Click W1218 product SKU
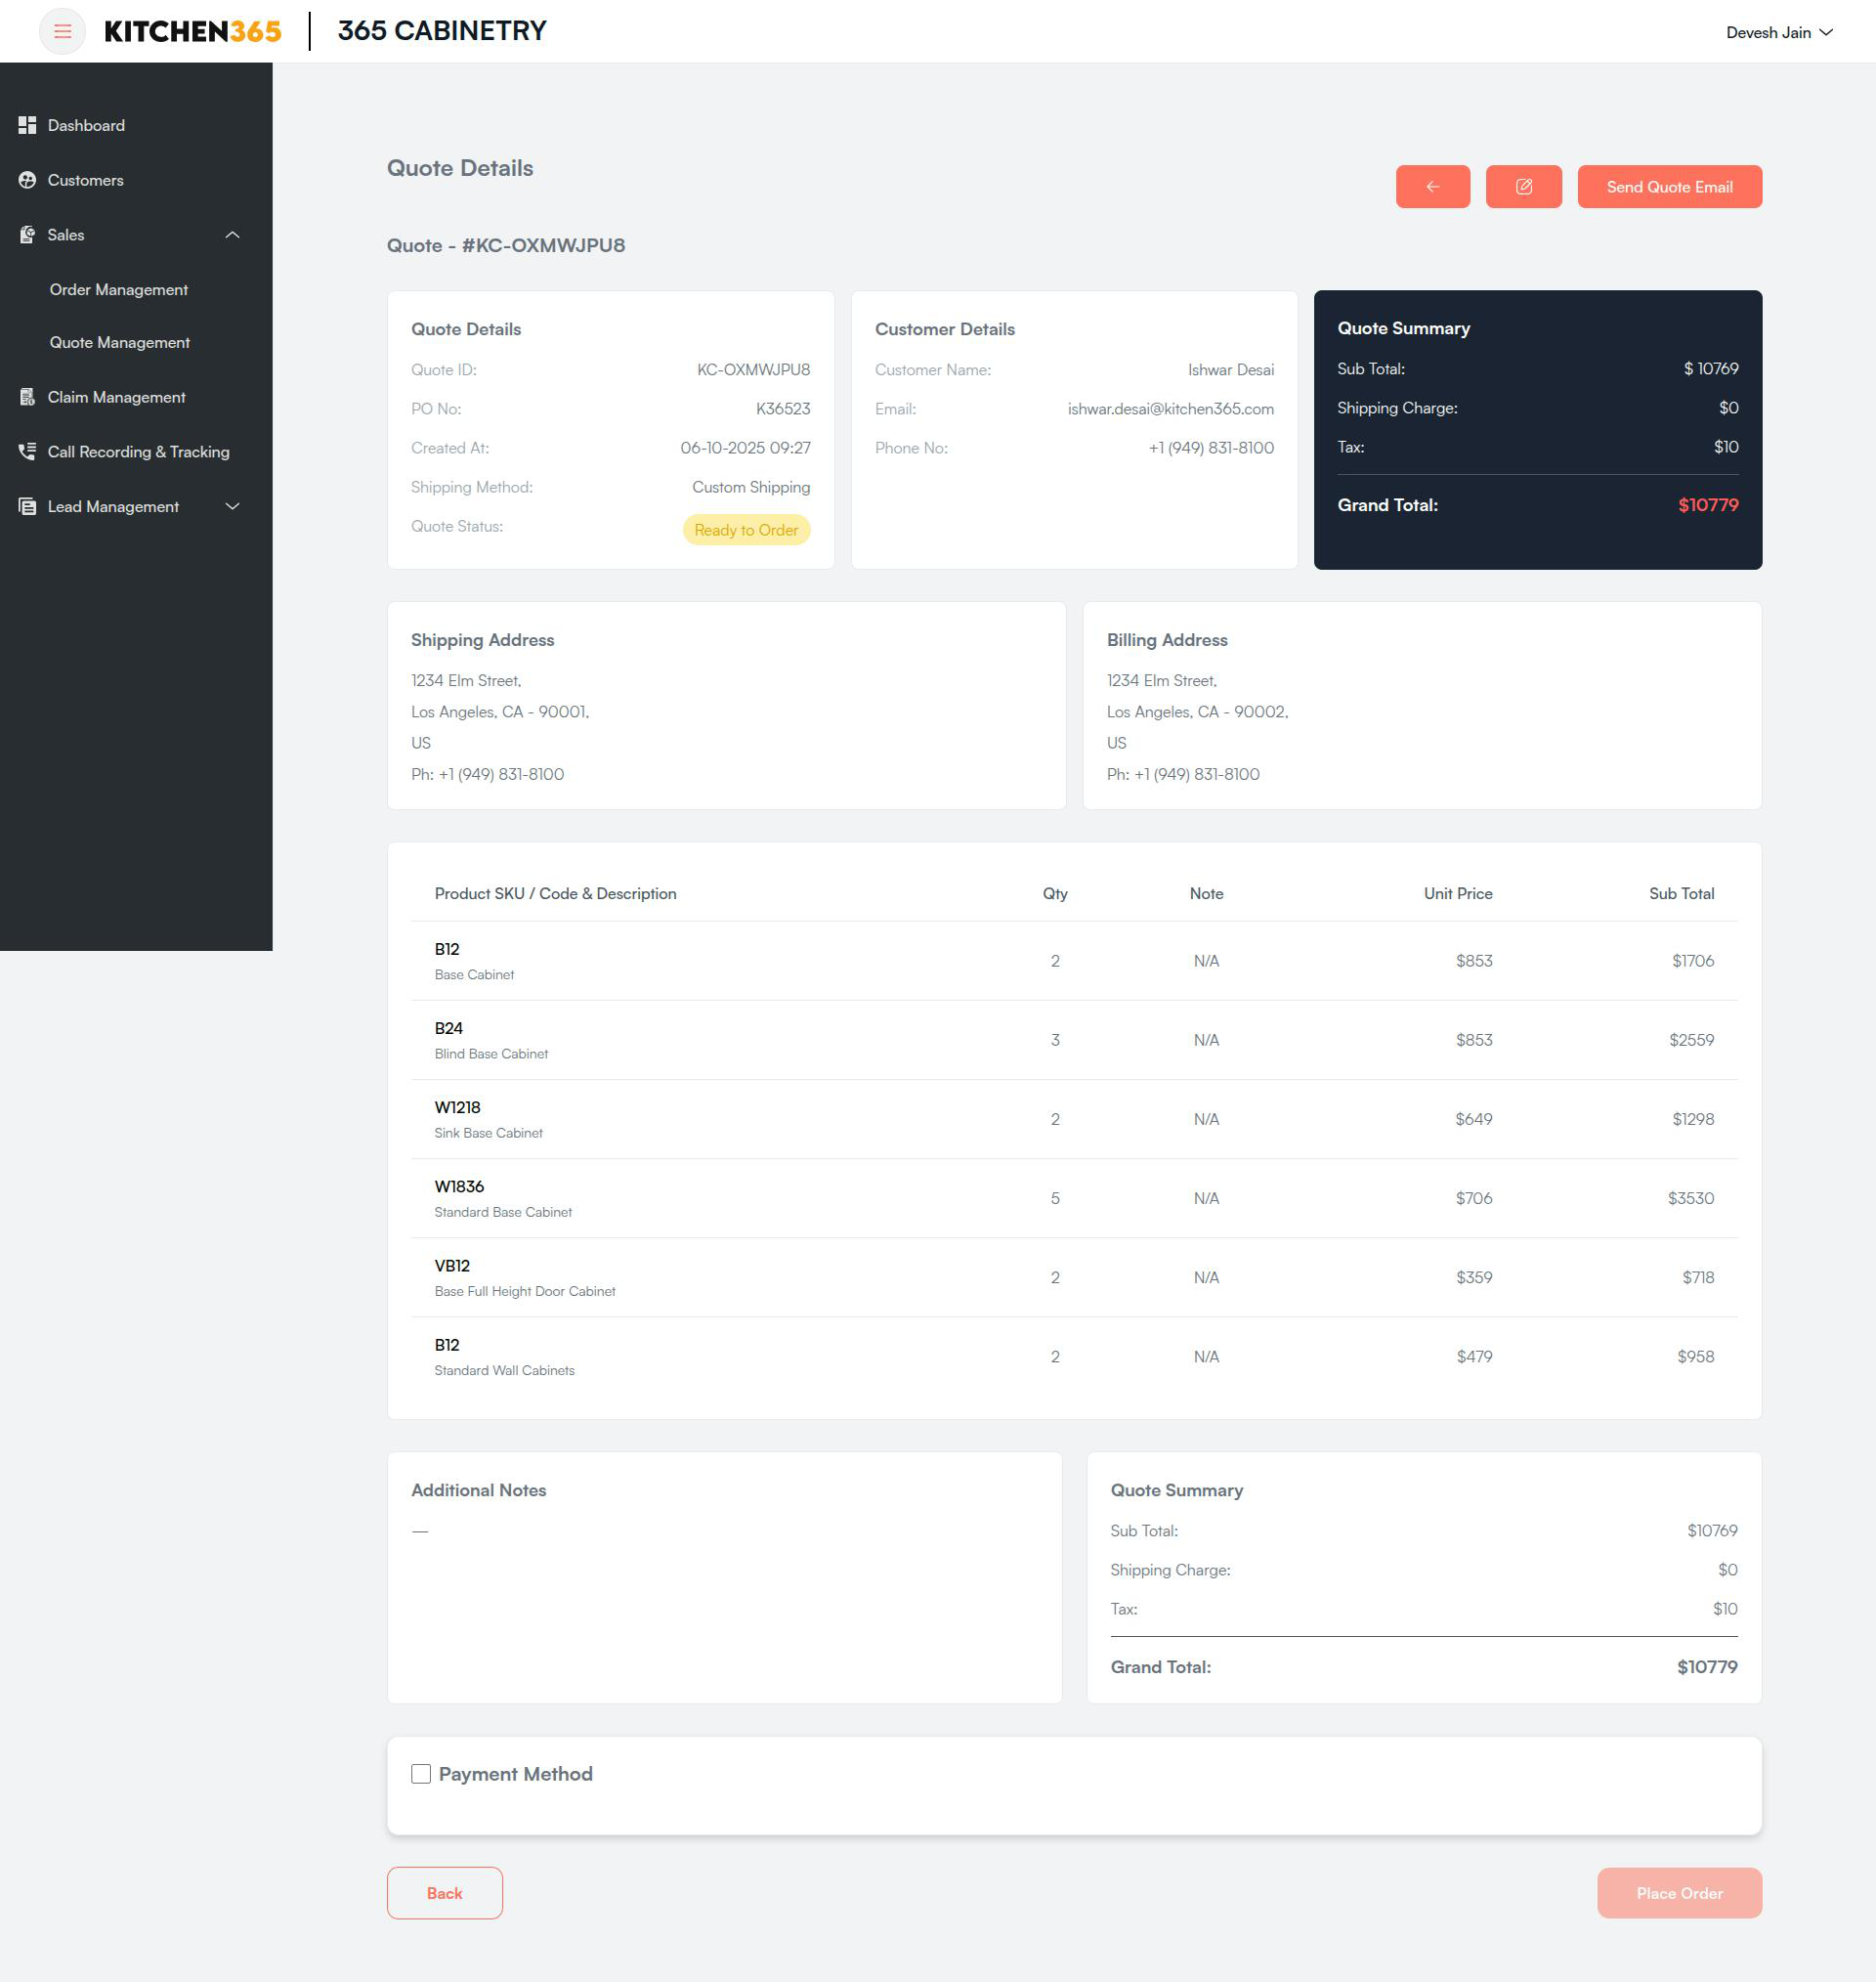 [x=457, y=1107]
